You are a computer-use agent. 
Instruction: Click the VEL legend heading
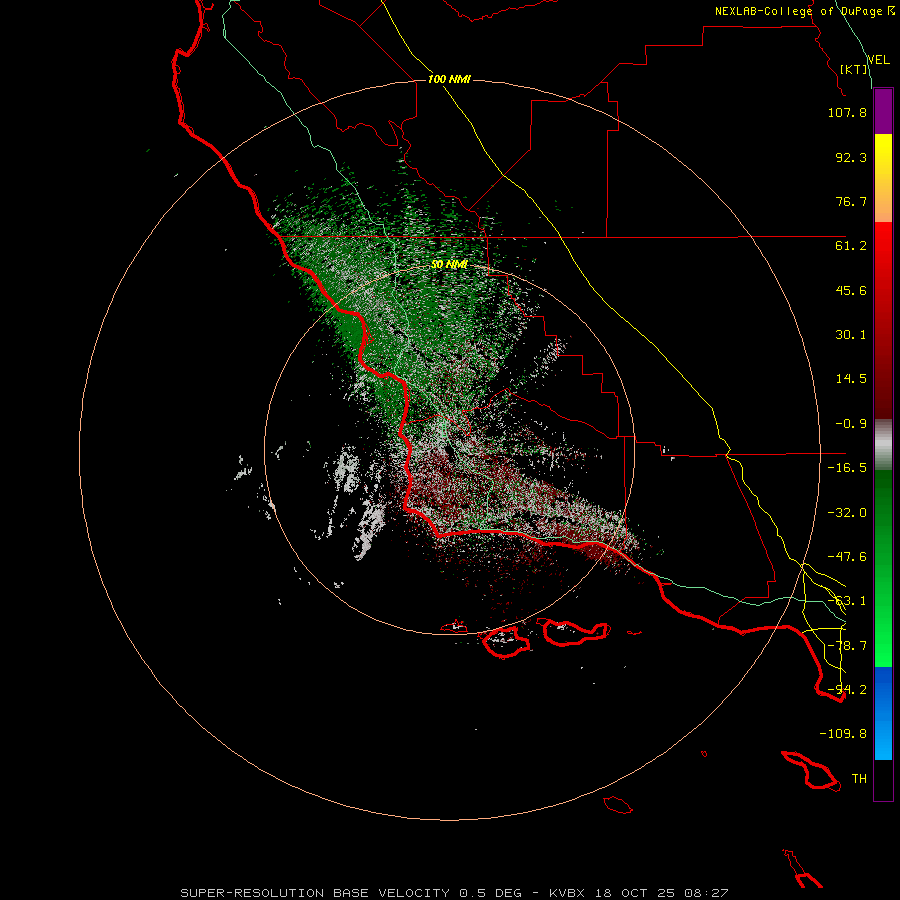point(878,60)
